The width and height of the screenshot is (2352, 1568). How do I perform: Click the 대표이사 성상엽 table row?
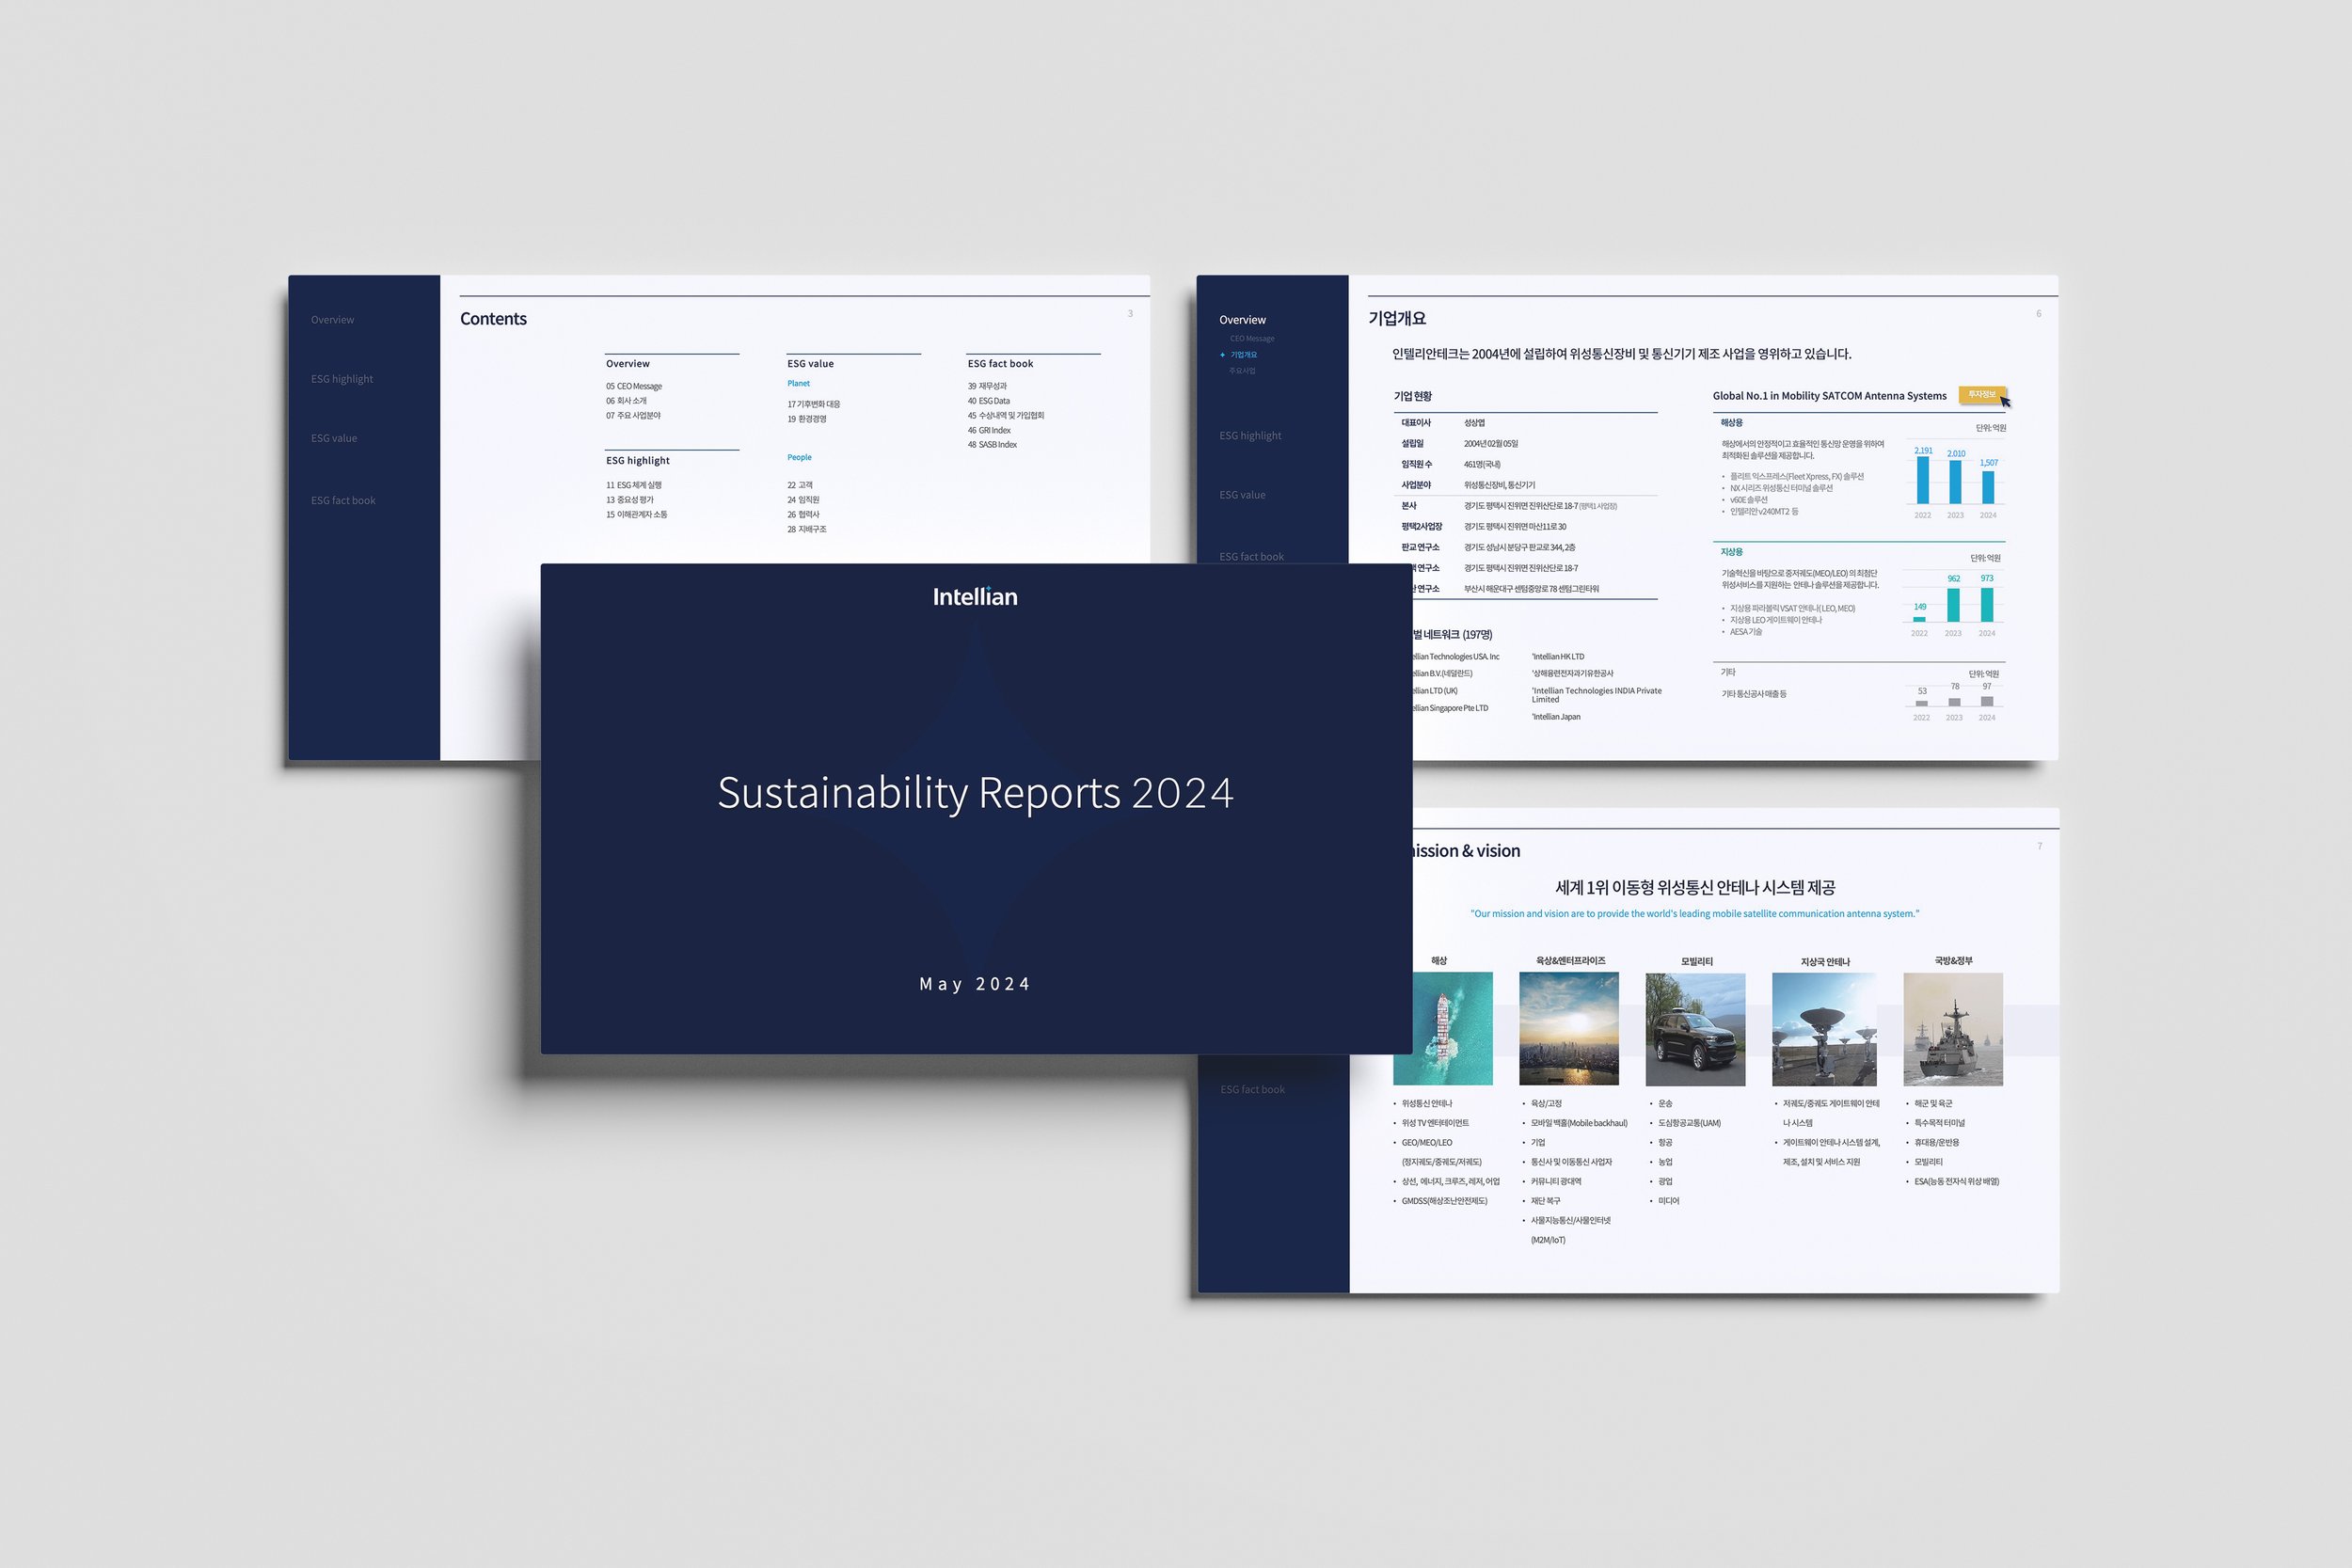1525,423
